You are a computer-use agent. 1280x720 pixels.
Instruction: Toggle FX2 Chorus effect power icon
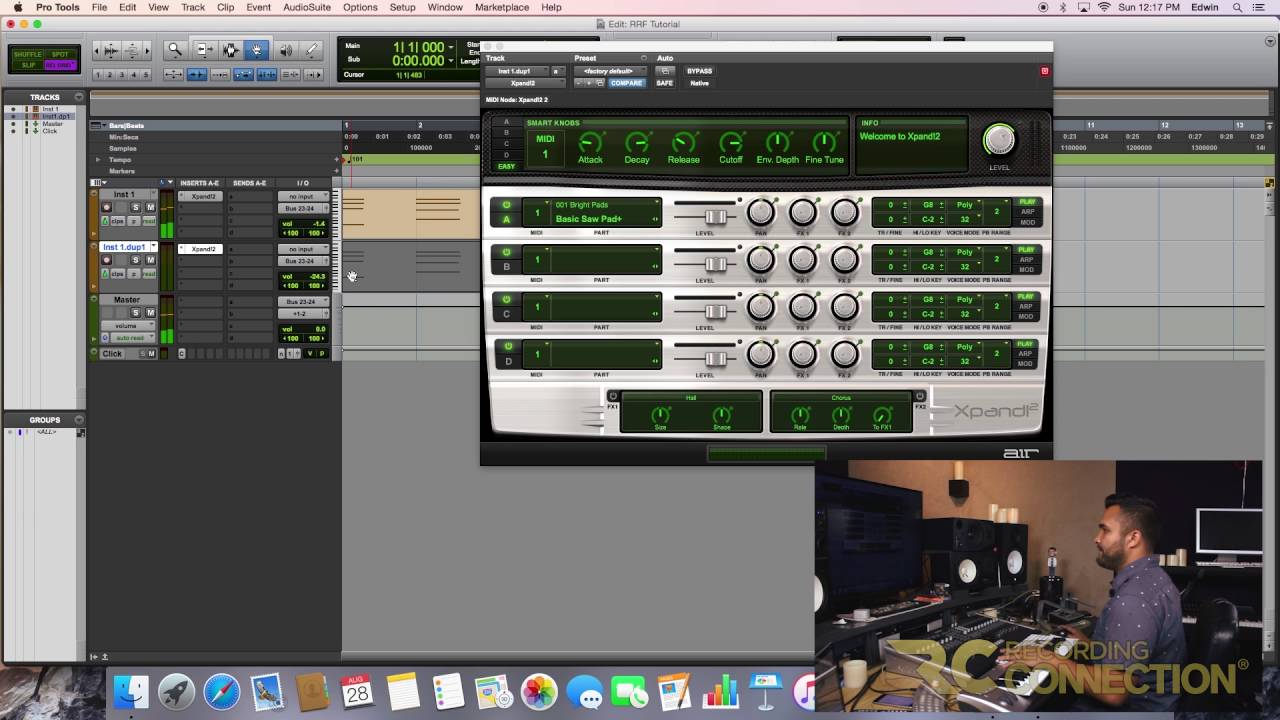pyautogui.click(x=920, y=396)
